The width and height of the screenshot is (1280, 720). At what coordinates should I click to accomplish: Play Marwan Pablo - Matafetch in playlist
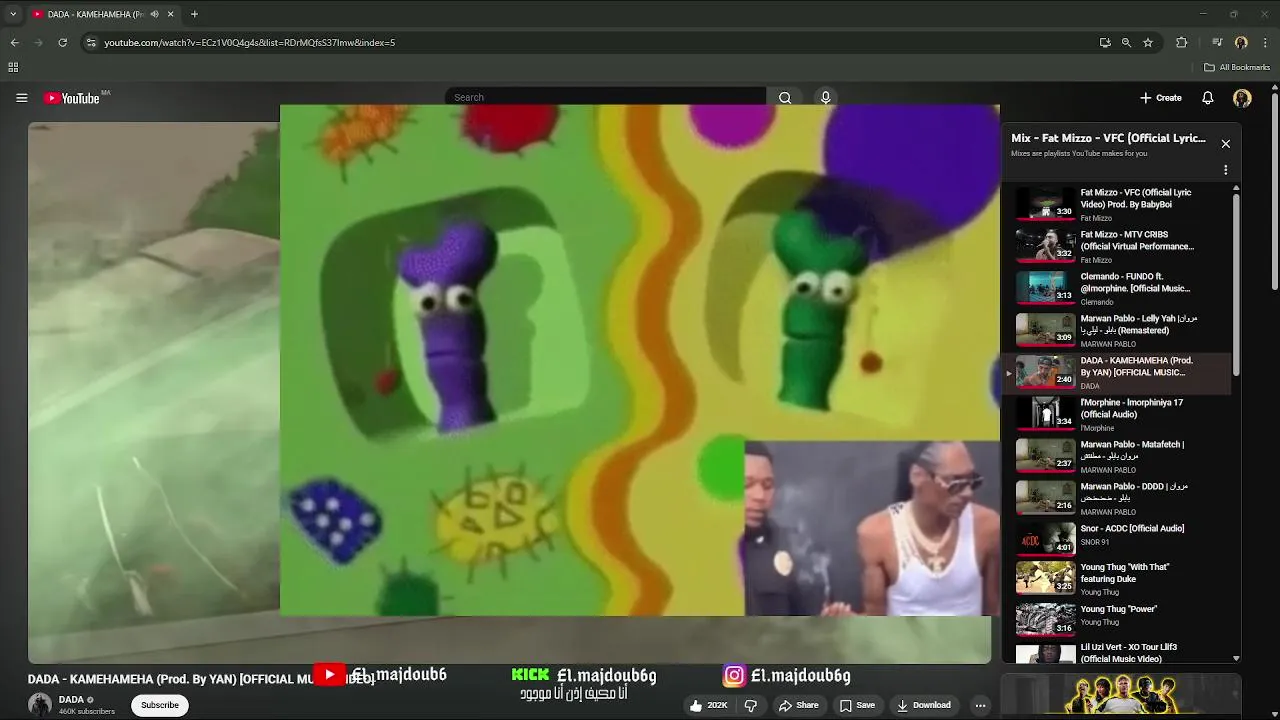tap(1118, 455)
